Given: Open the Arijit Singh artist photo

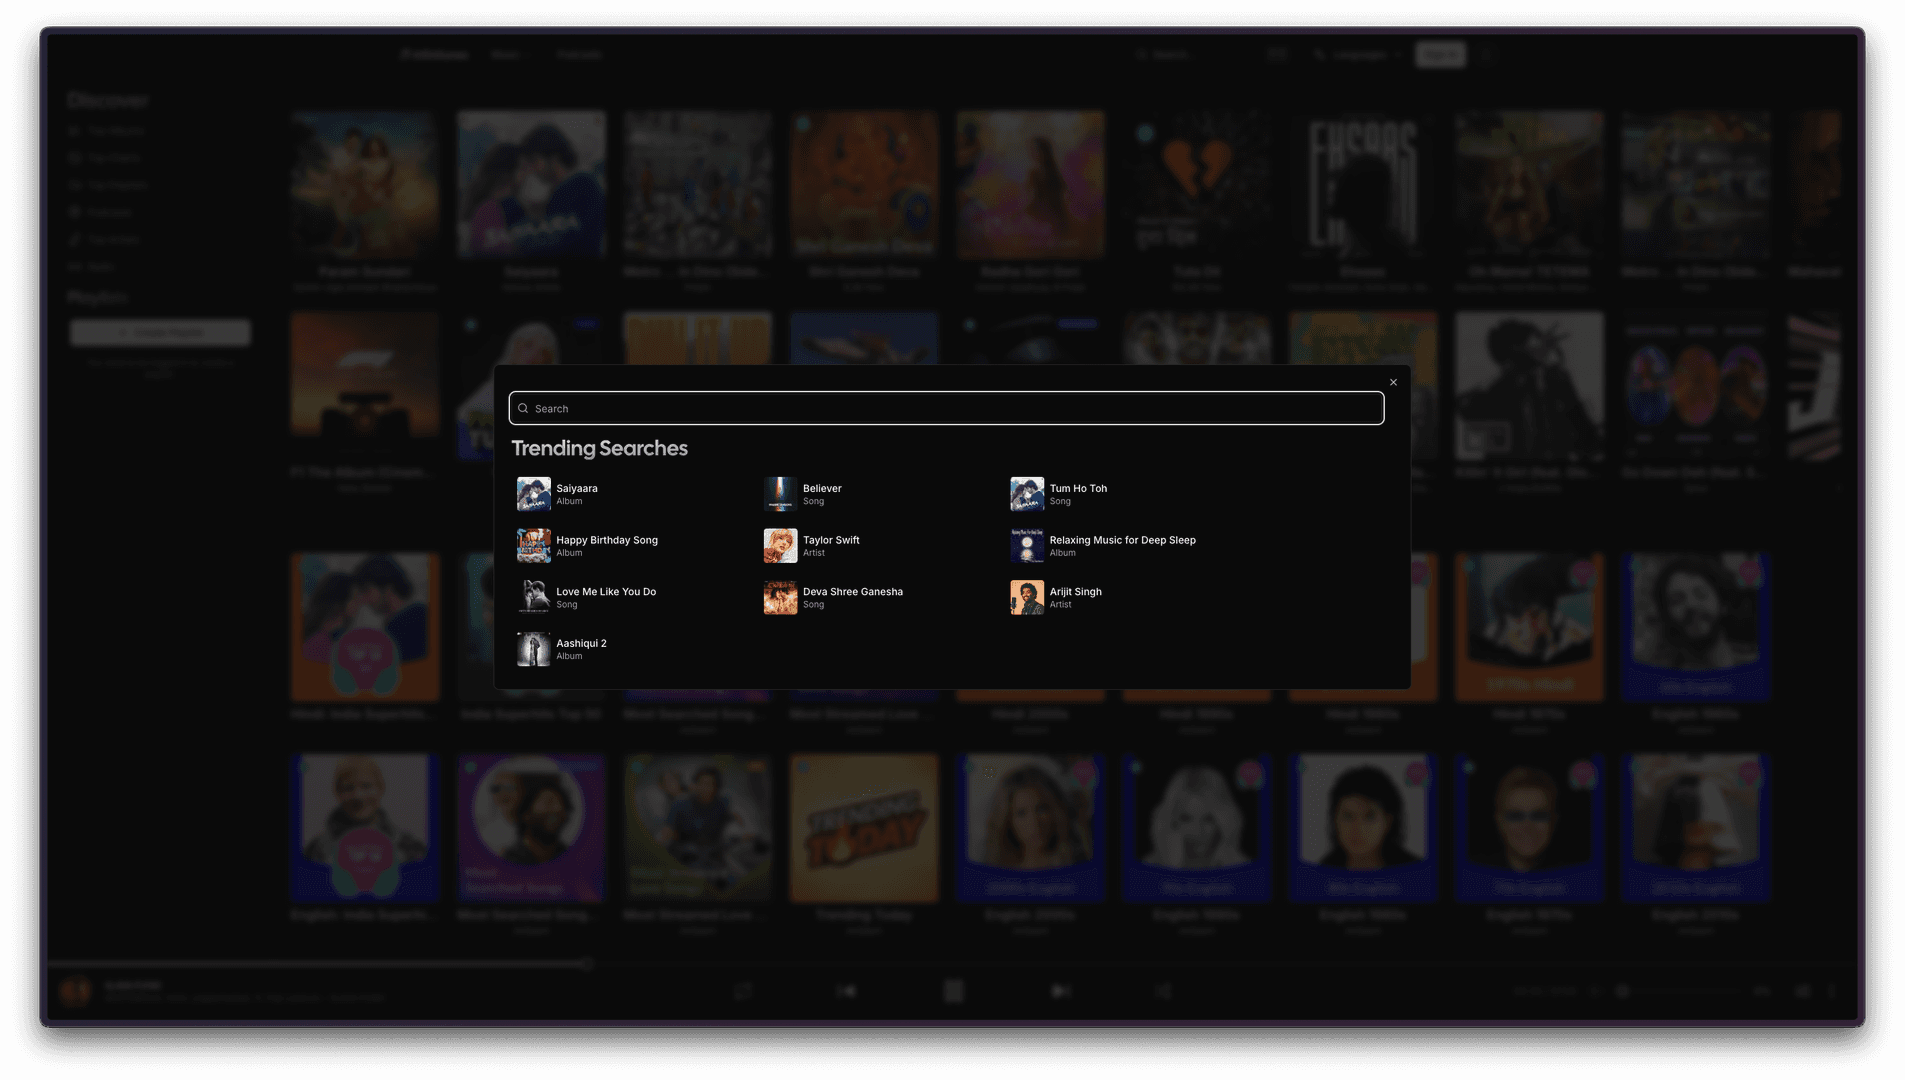Looking at the screenshot, I should [x=1027, y=597].
